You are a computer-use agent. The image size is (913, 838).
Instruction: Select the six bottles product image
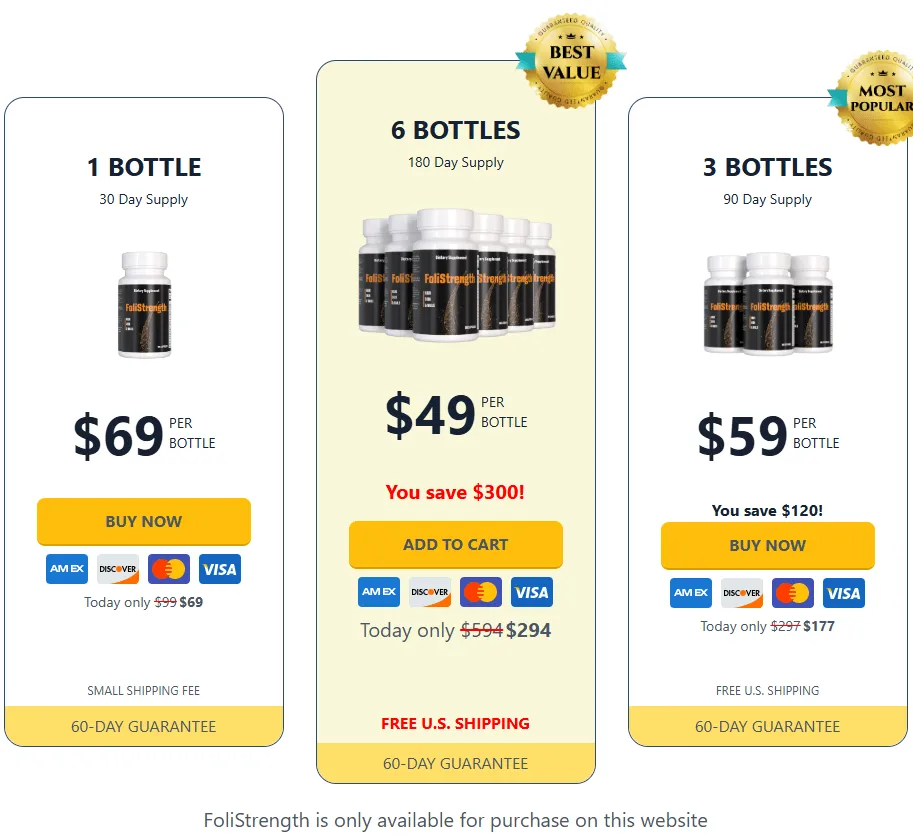[456, 275]
